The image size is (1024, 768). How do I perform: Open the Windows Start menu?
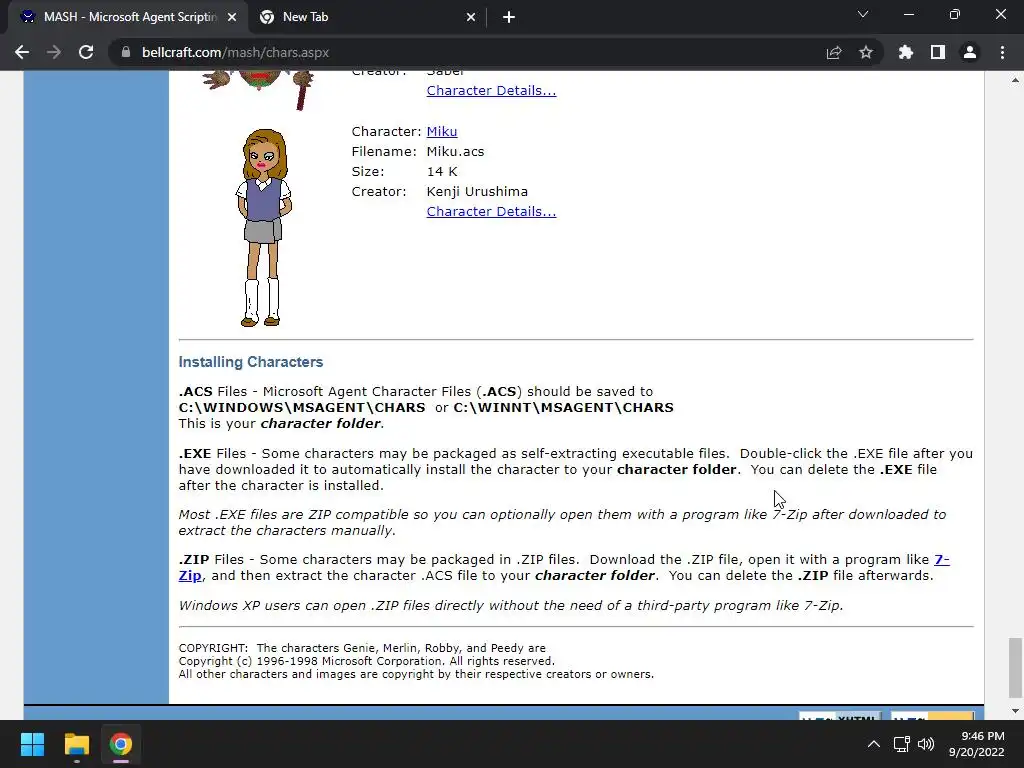pyautogui.click(x=32, y=744)
